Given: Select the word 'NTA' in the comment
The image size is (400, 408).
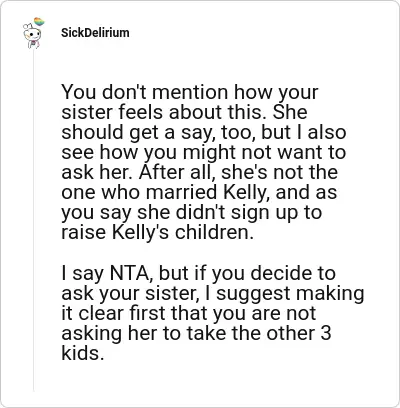Looking at the screenshot, I should [x=130, y=273].
